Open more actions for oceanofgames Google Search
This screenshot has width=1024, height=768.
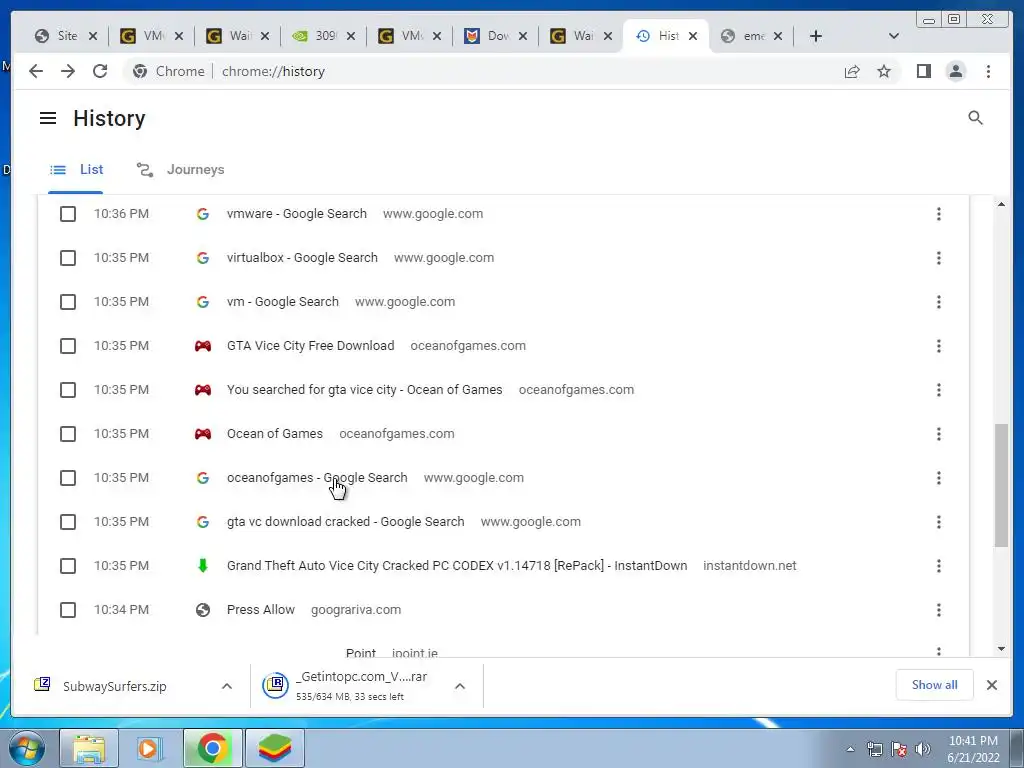(x=938, y=478)
